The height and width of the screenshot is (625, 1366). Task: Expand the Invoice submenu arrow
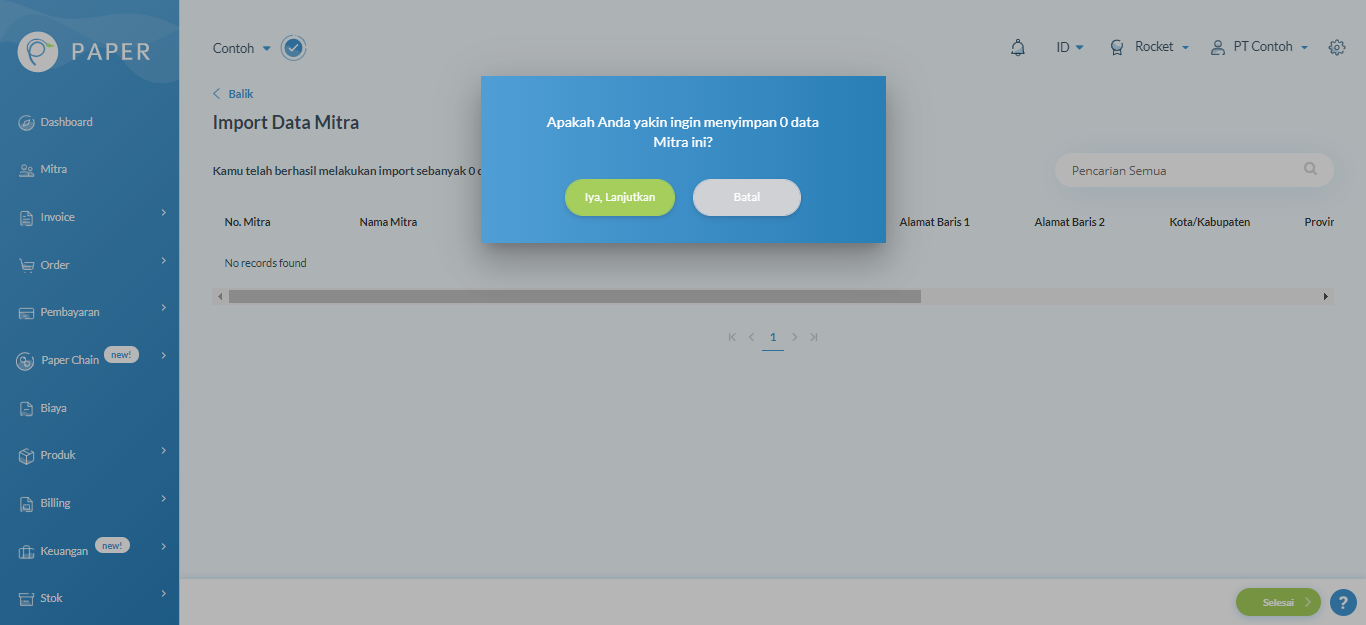(x=163, y=212)
